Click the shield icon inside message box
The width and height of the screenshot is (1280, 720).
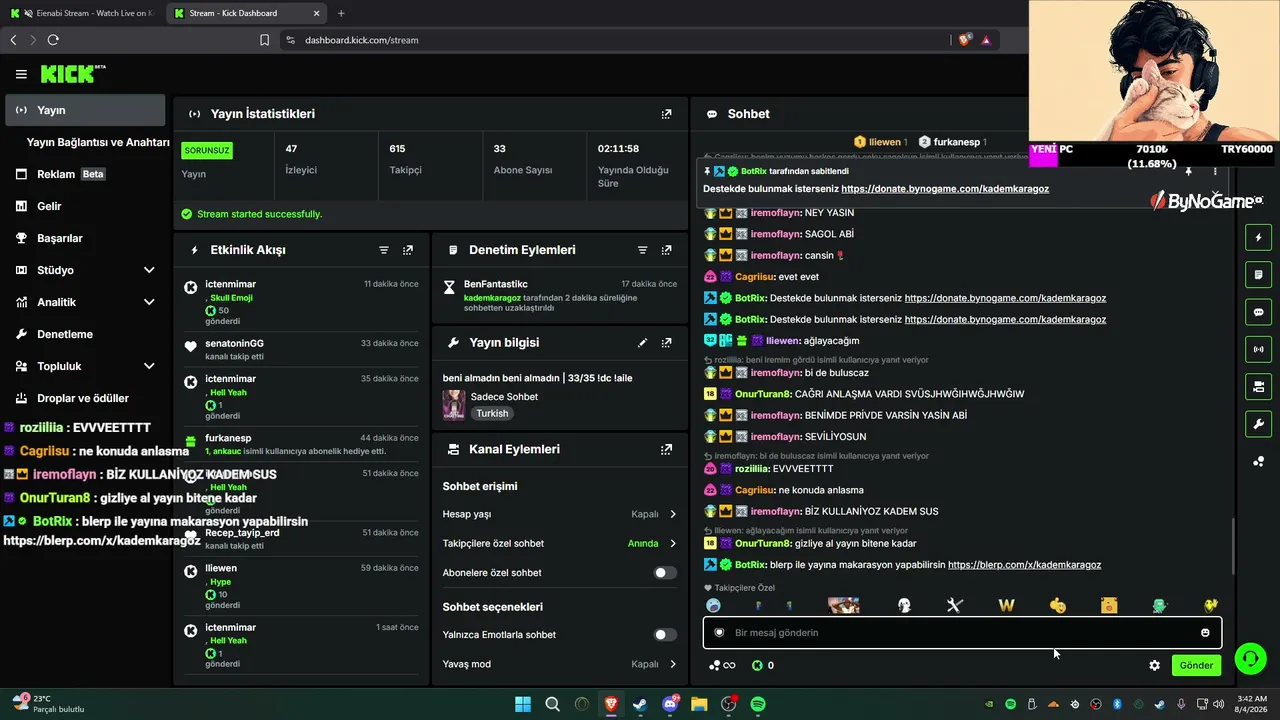[719, 633]
